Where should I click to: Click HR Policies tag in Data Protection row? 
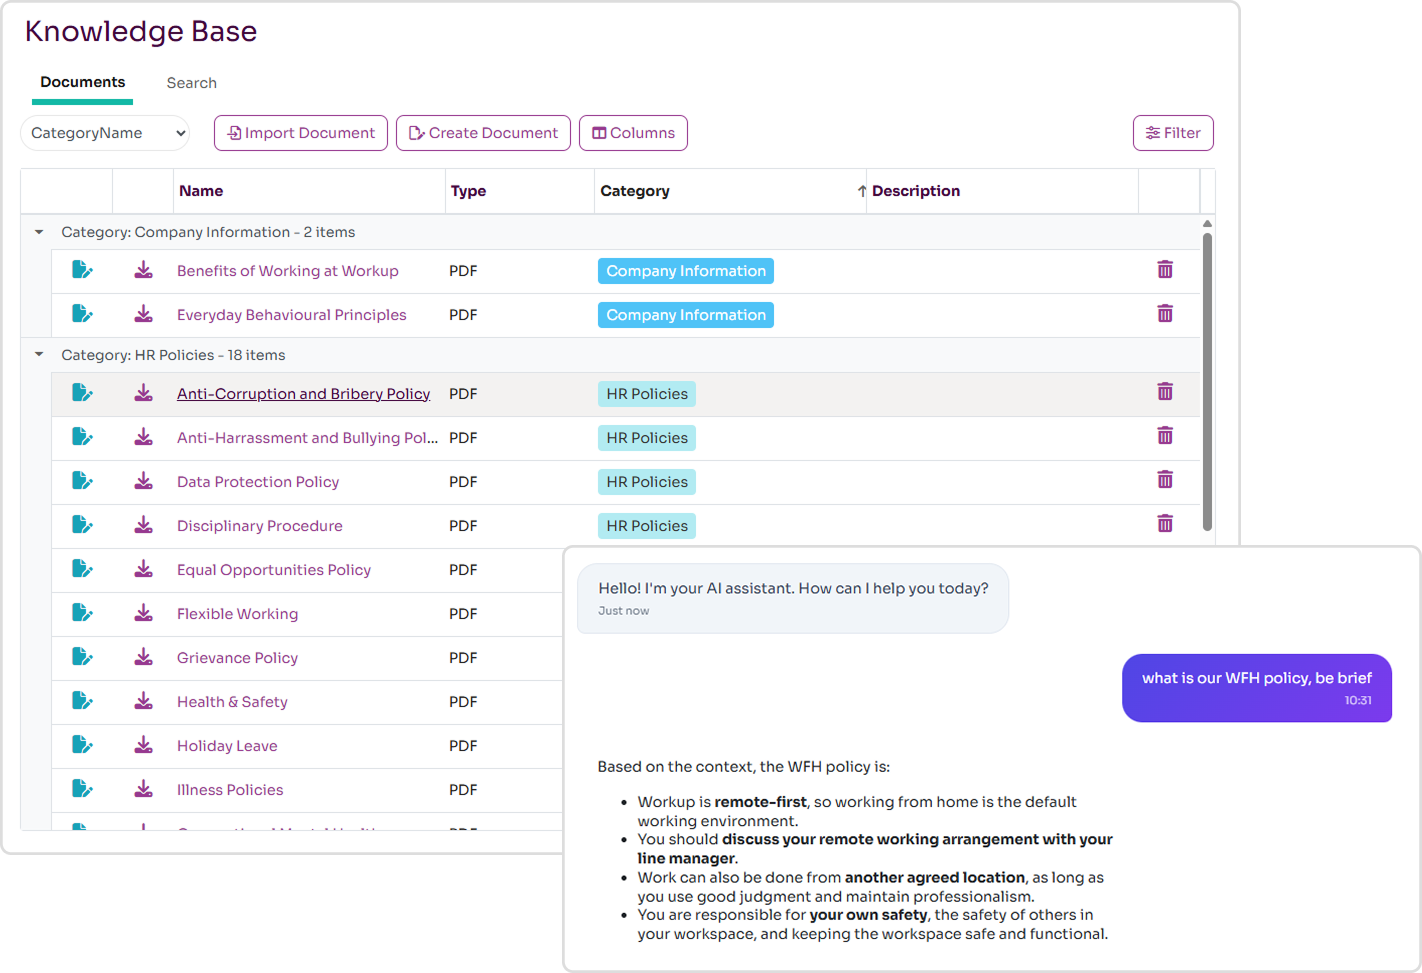click(647, 482)
